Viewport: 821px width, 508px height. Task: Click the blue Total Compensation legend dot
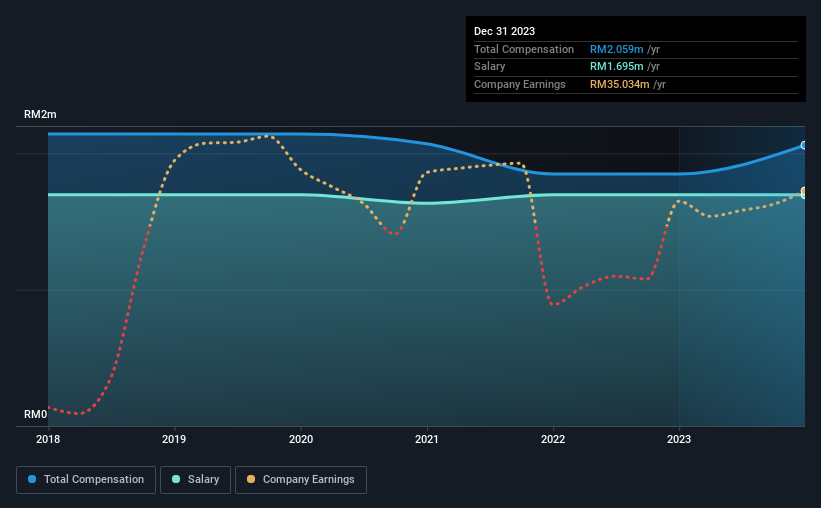[x=32, y=479]
